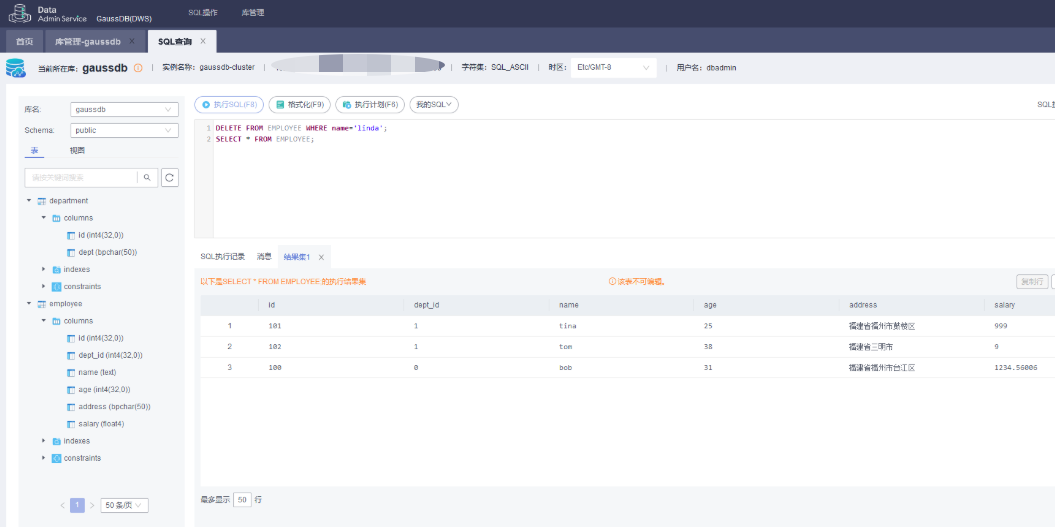Click column icon for name (text)

coord(72,373)
